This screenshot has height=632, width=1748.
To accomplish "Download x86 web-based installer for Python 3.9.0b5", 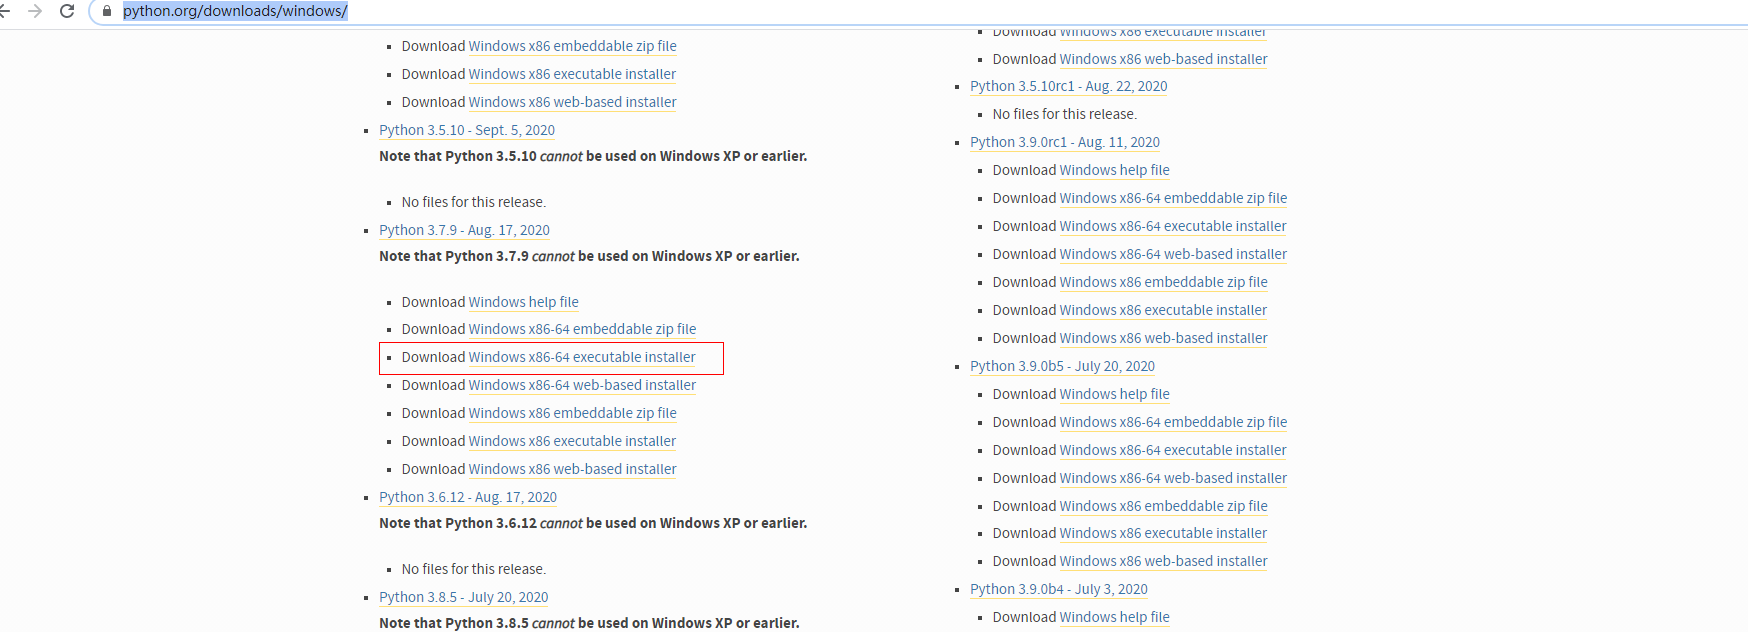I will click(1163, 561).
